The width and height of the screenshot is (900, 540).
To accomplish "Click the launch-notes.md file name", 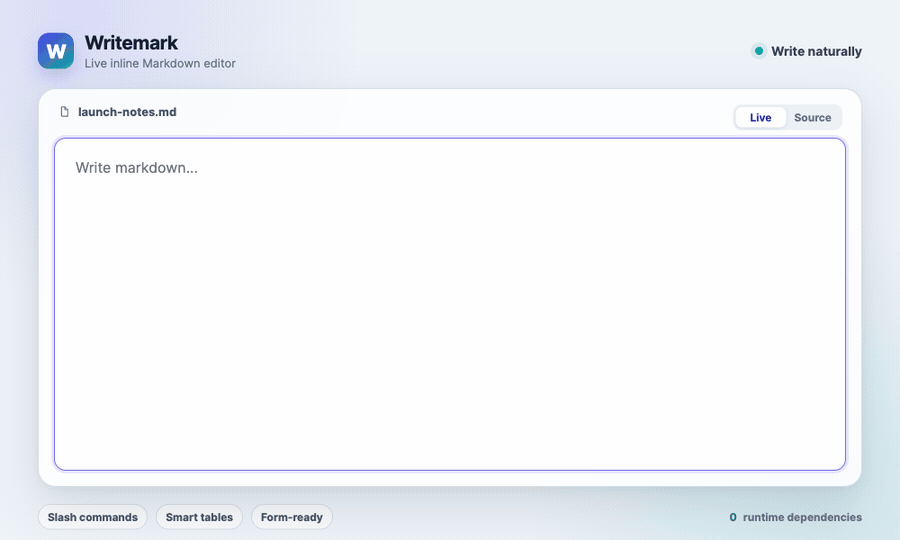I will (x=127, y=112).
